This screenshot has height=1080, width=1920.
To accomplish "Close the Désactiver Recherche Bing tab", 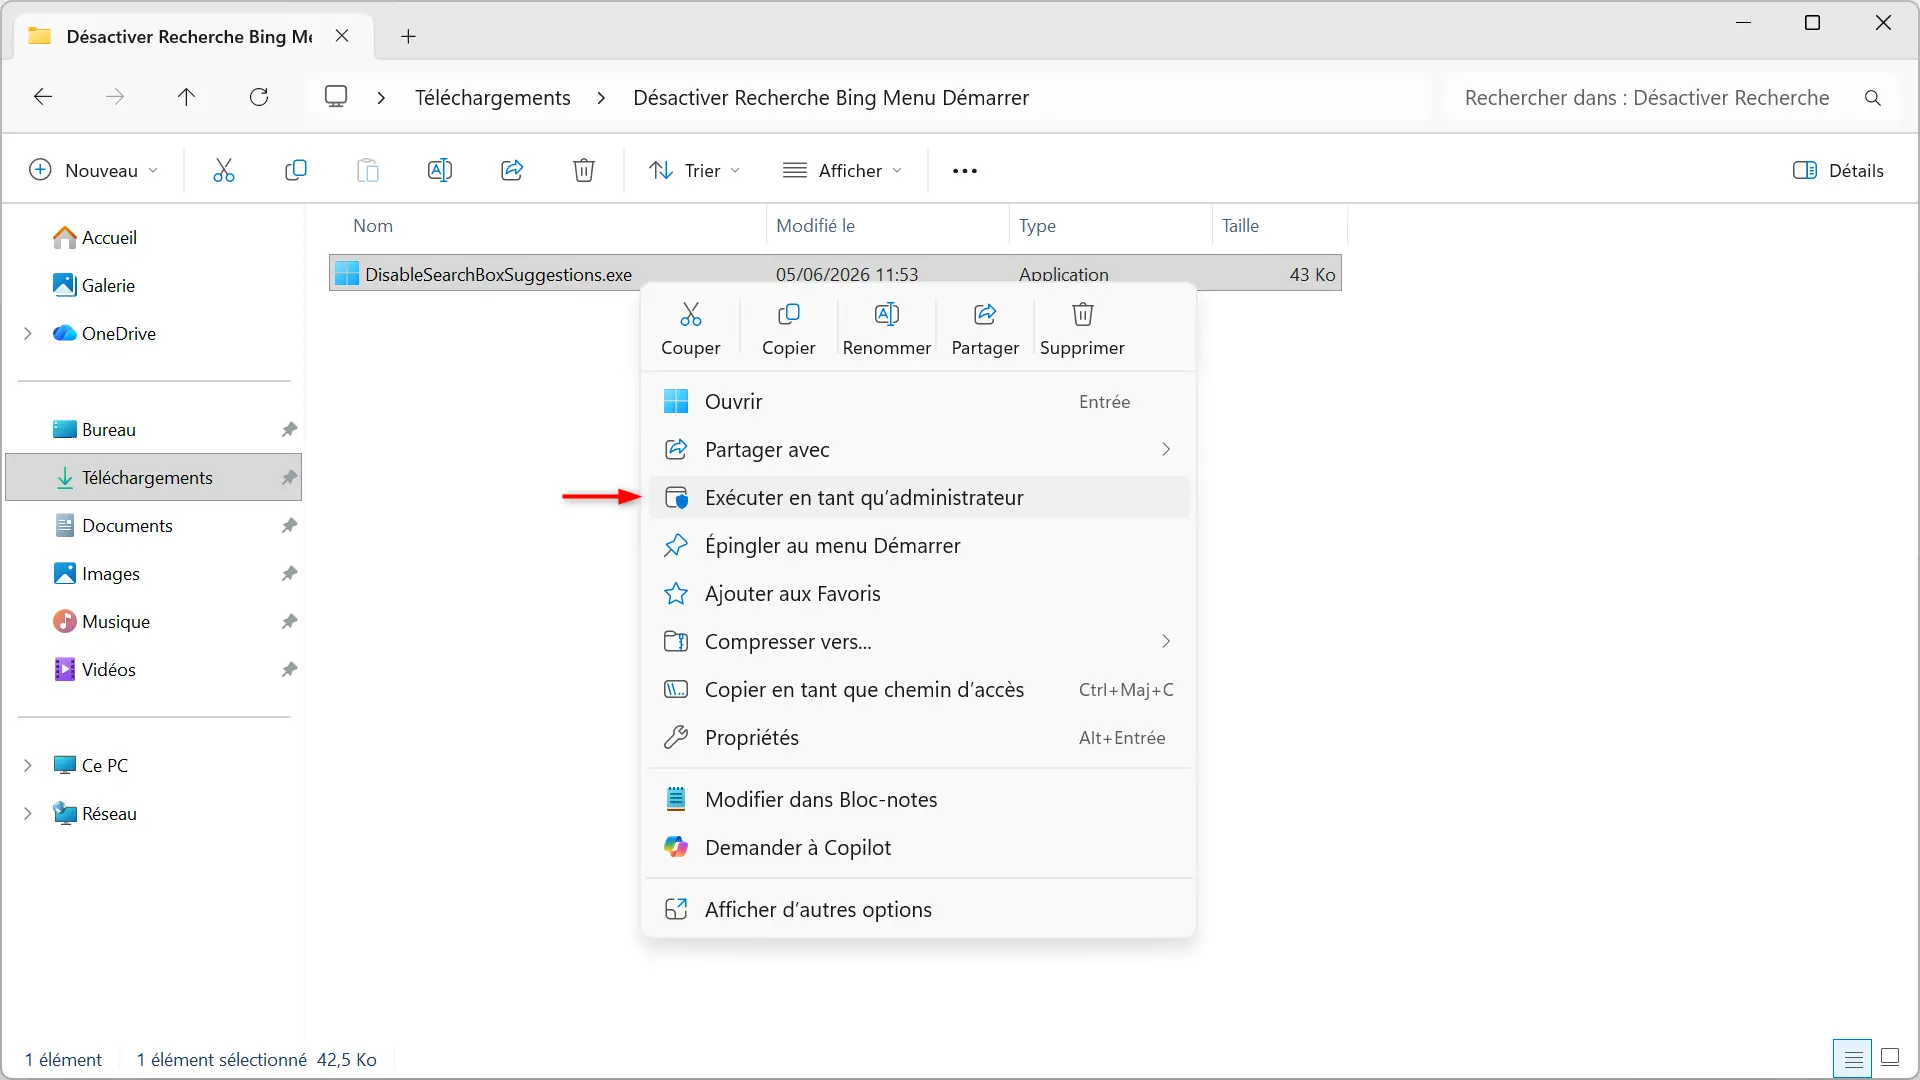I will pos(342,36).
